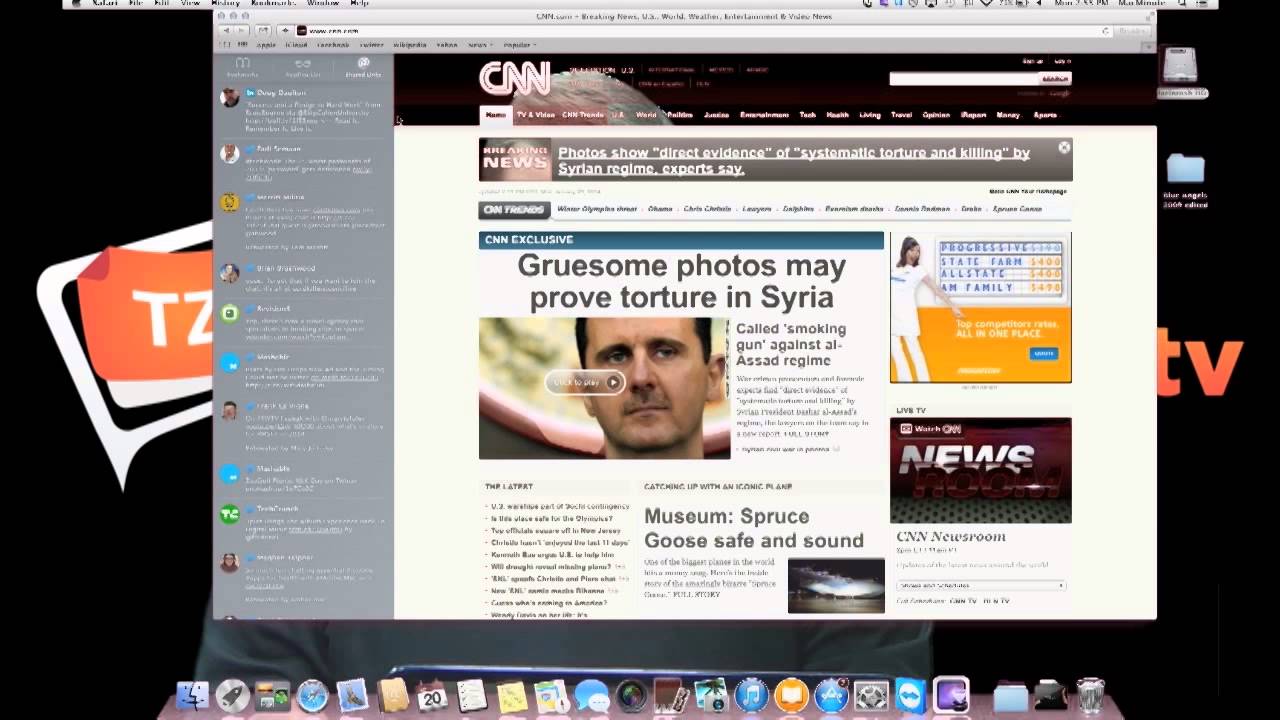Click the insurance comparison ad banner
This screenshot has height=720, width=1280.
[980, 308]
